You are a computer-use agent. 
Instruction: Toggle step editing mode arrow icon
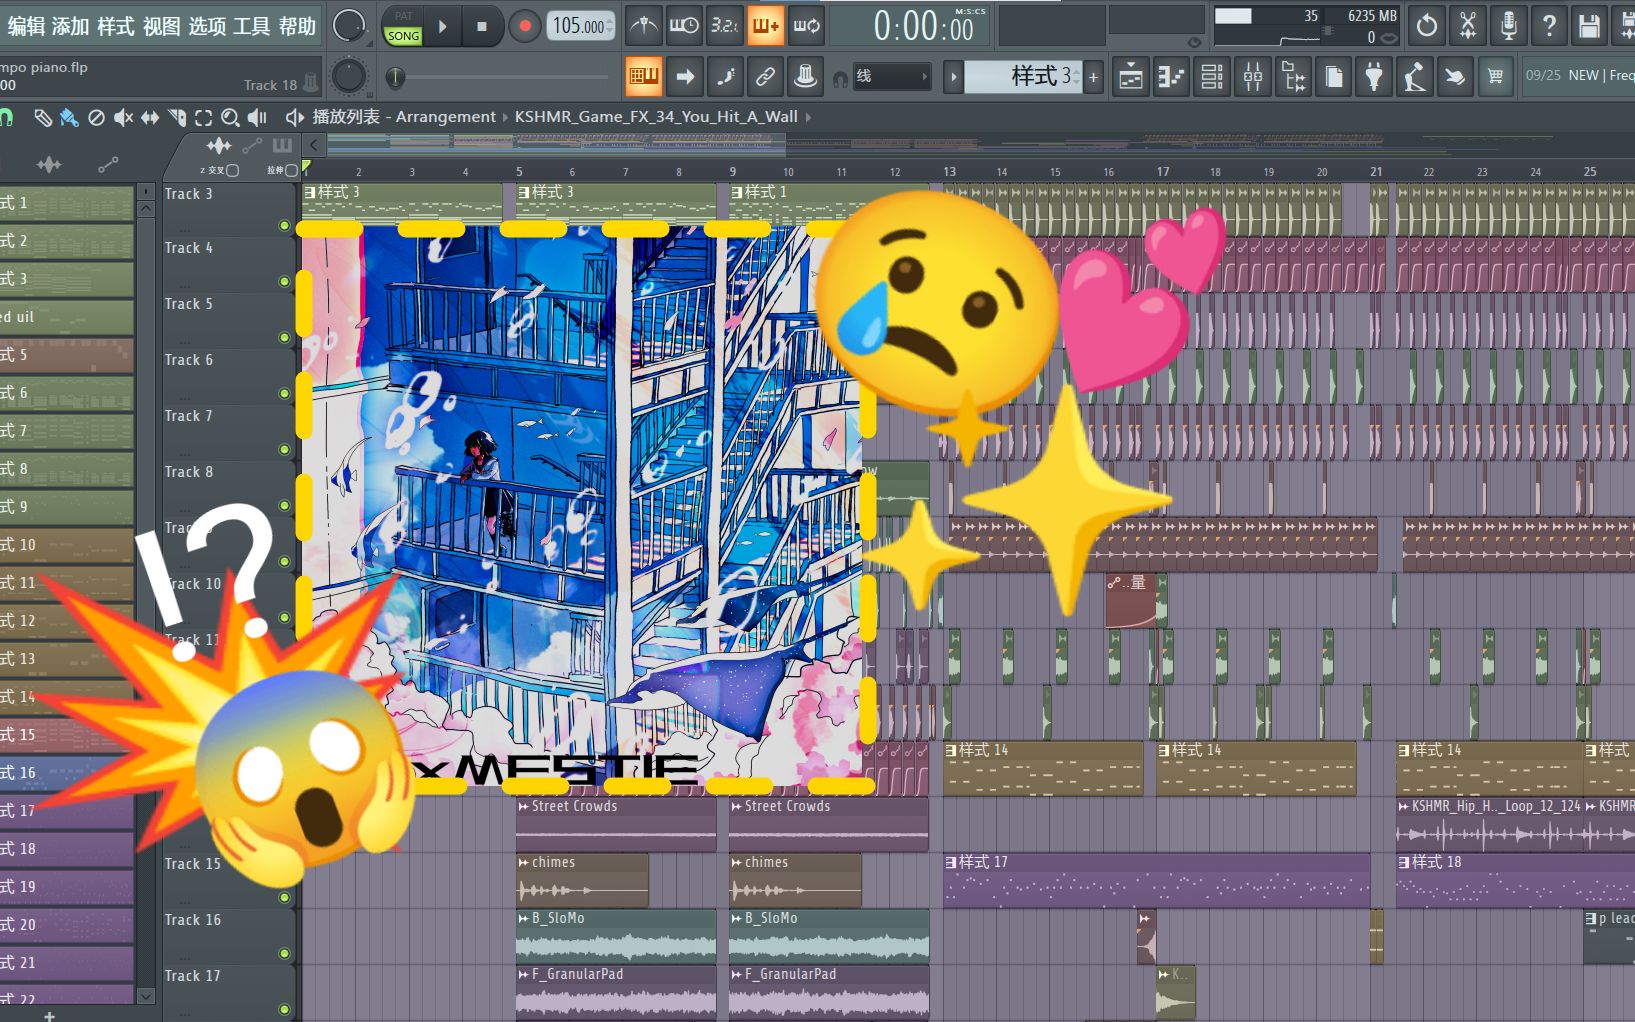(x=685, y=76)
